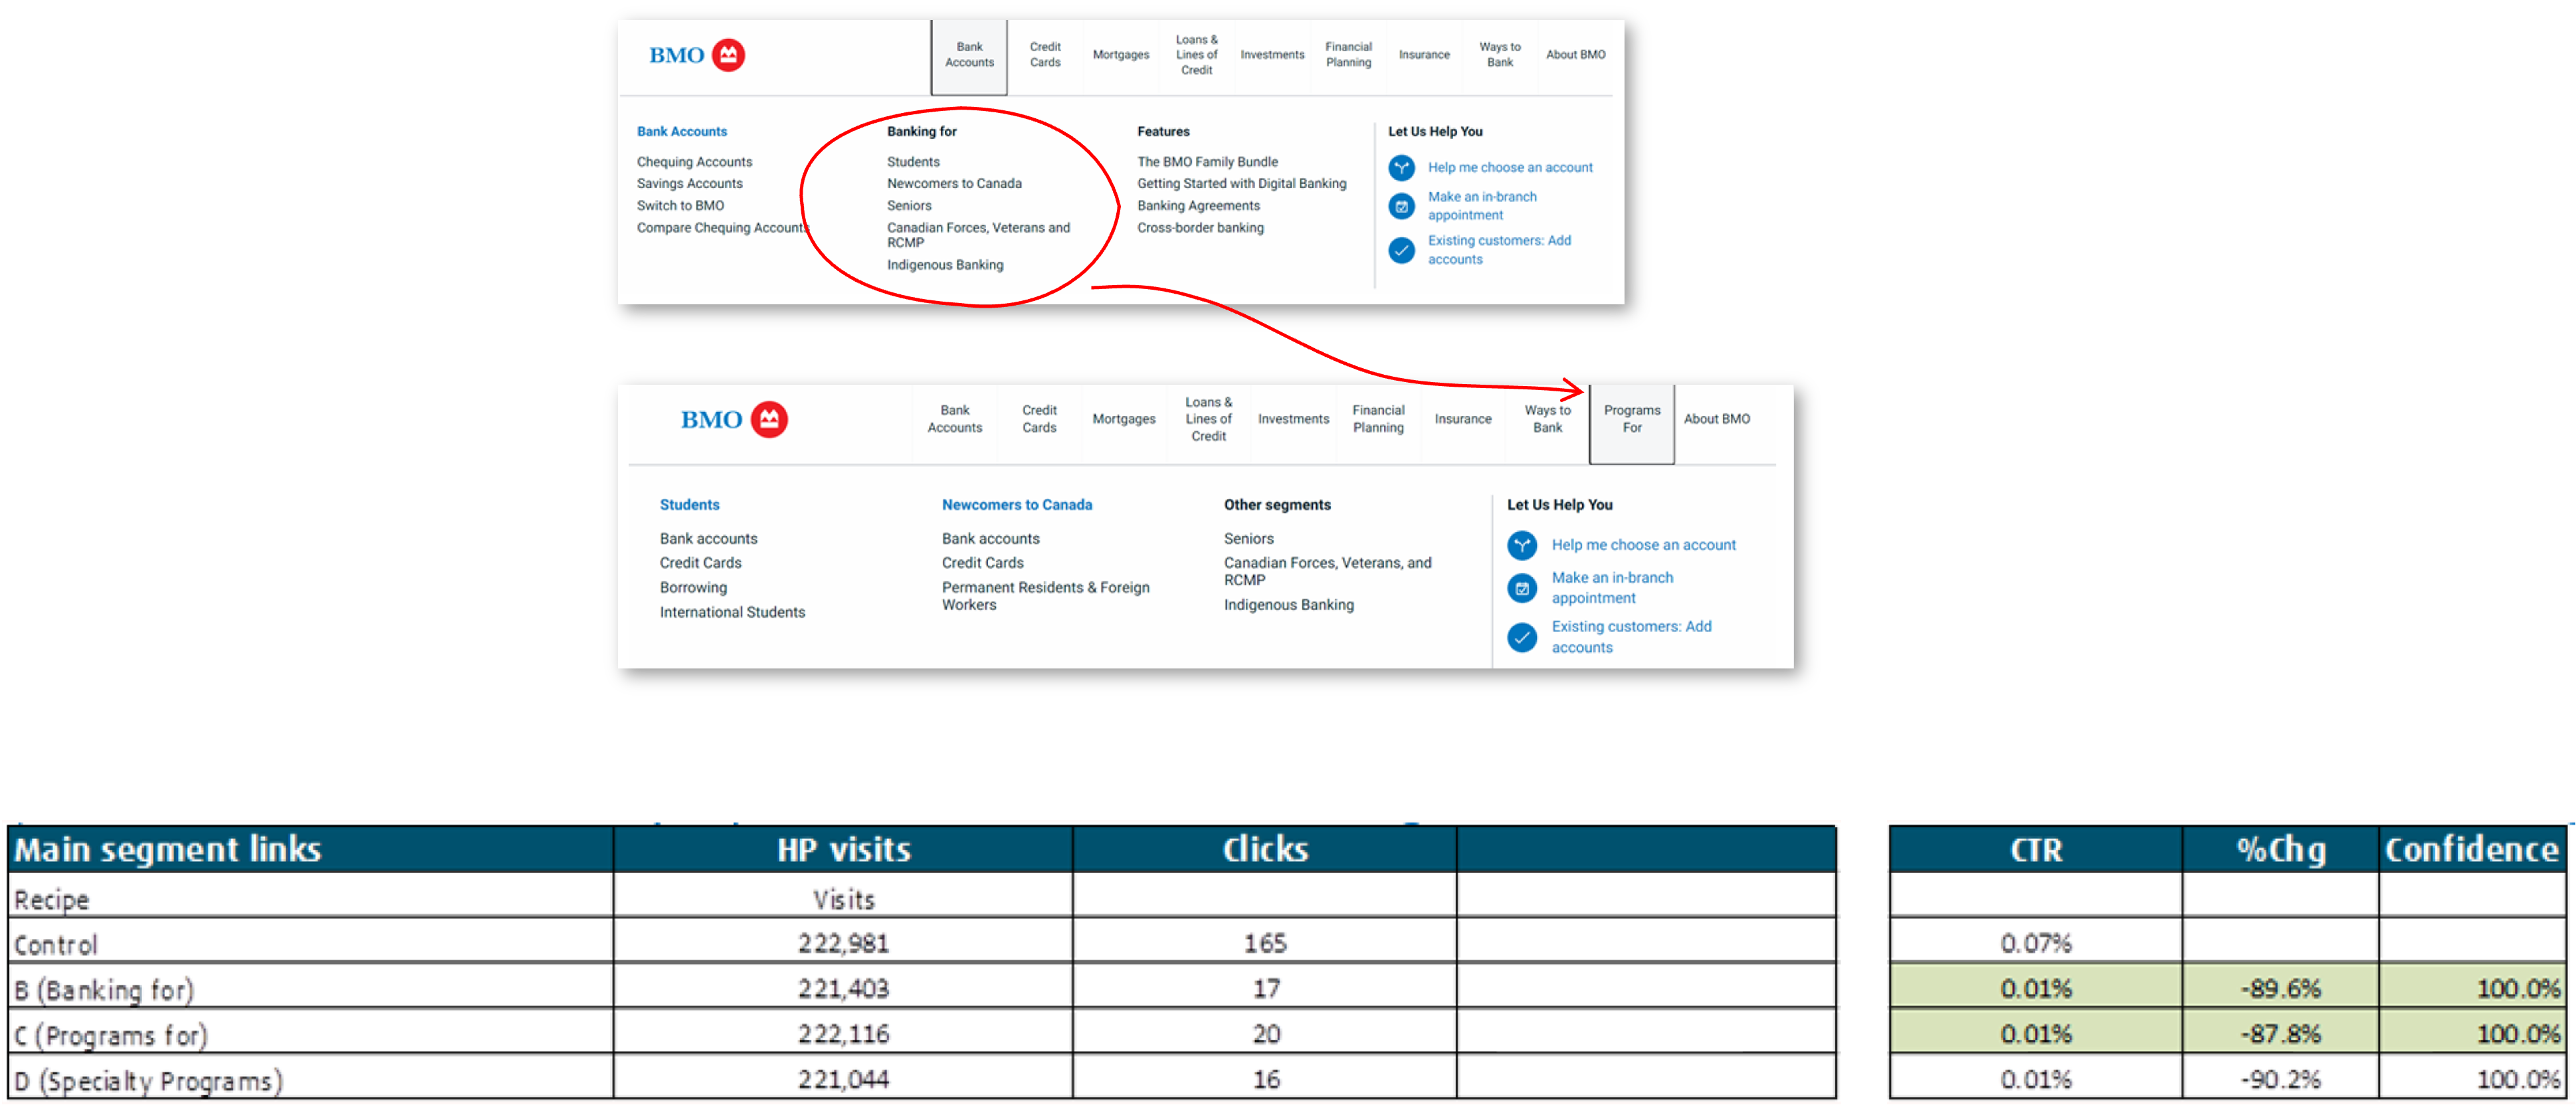Select Investments in the navigation bar with Programs For
2576x1105 pixels.
(x=1293, y=419)
